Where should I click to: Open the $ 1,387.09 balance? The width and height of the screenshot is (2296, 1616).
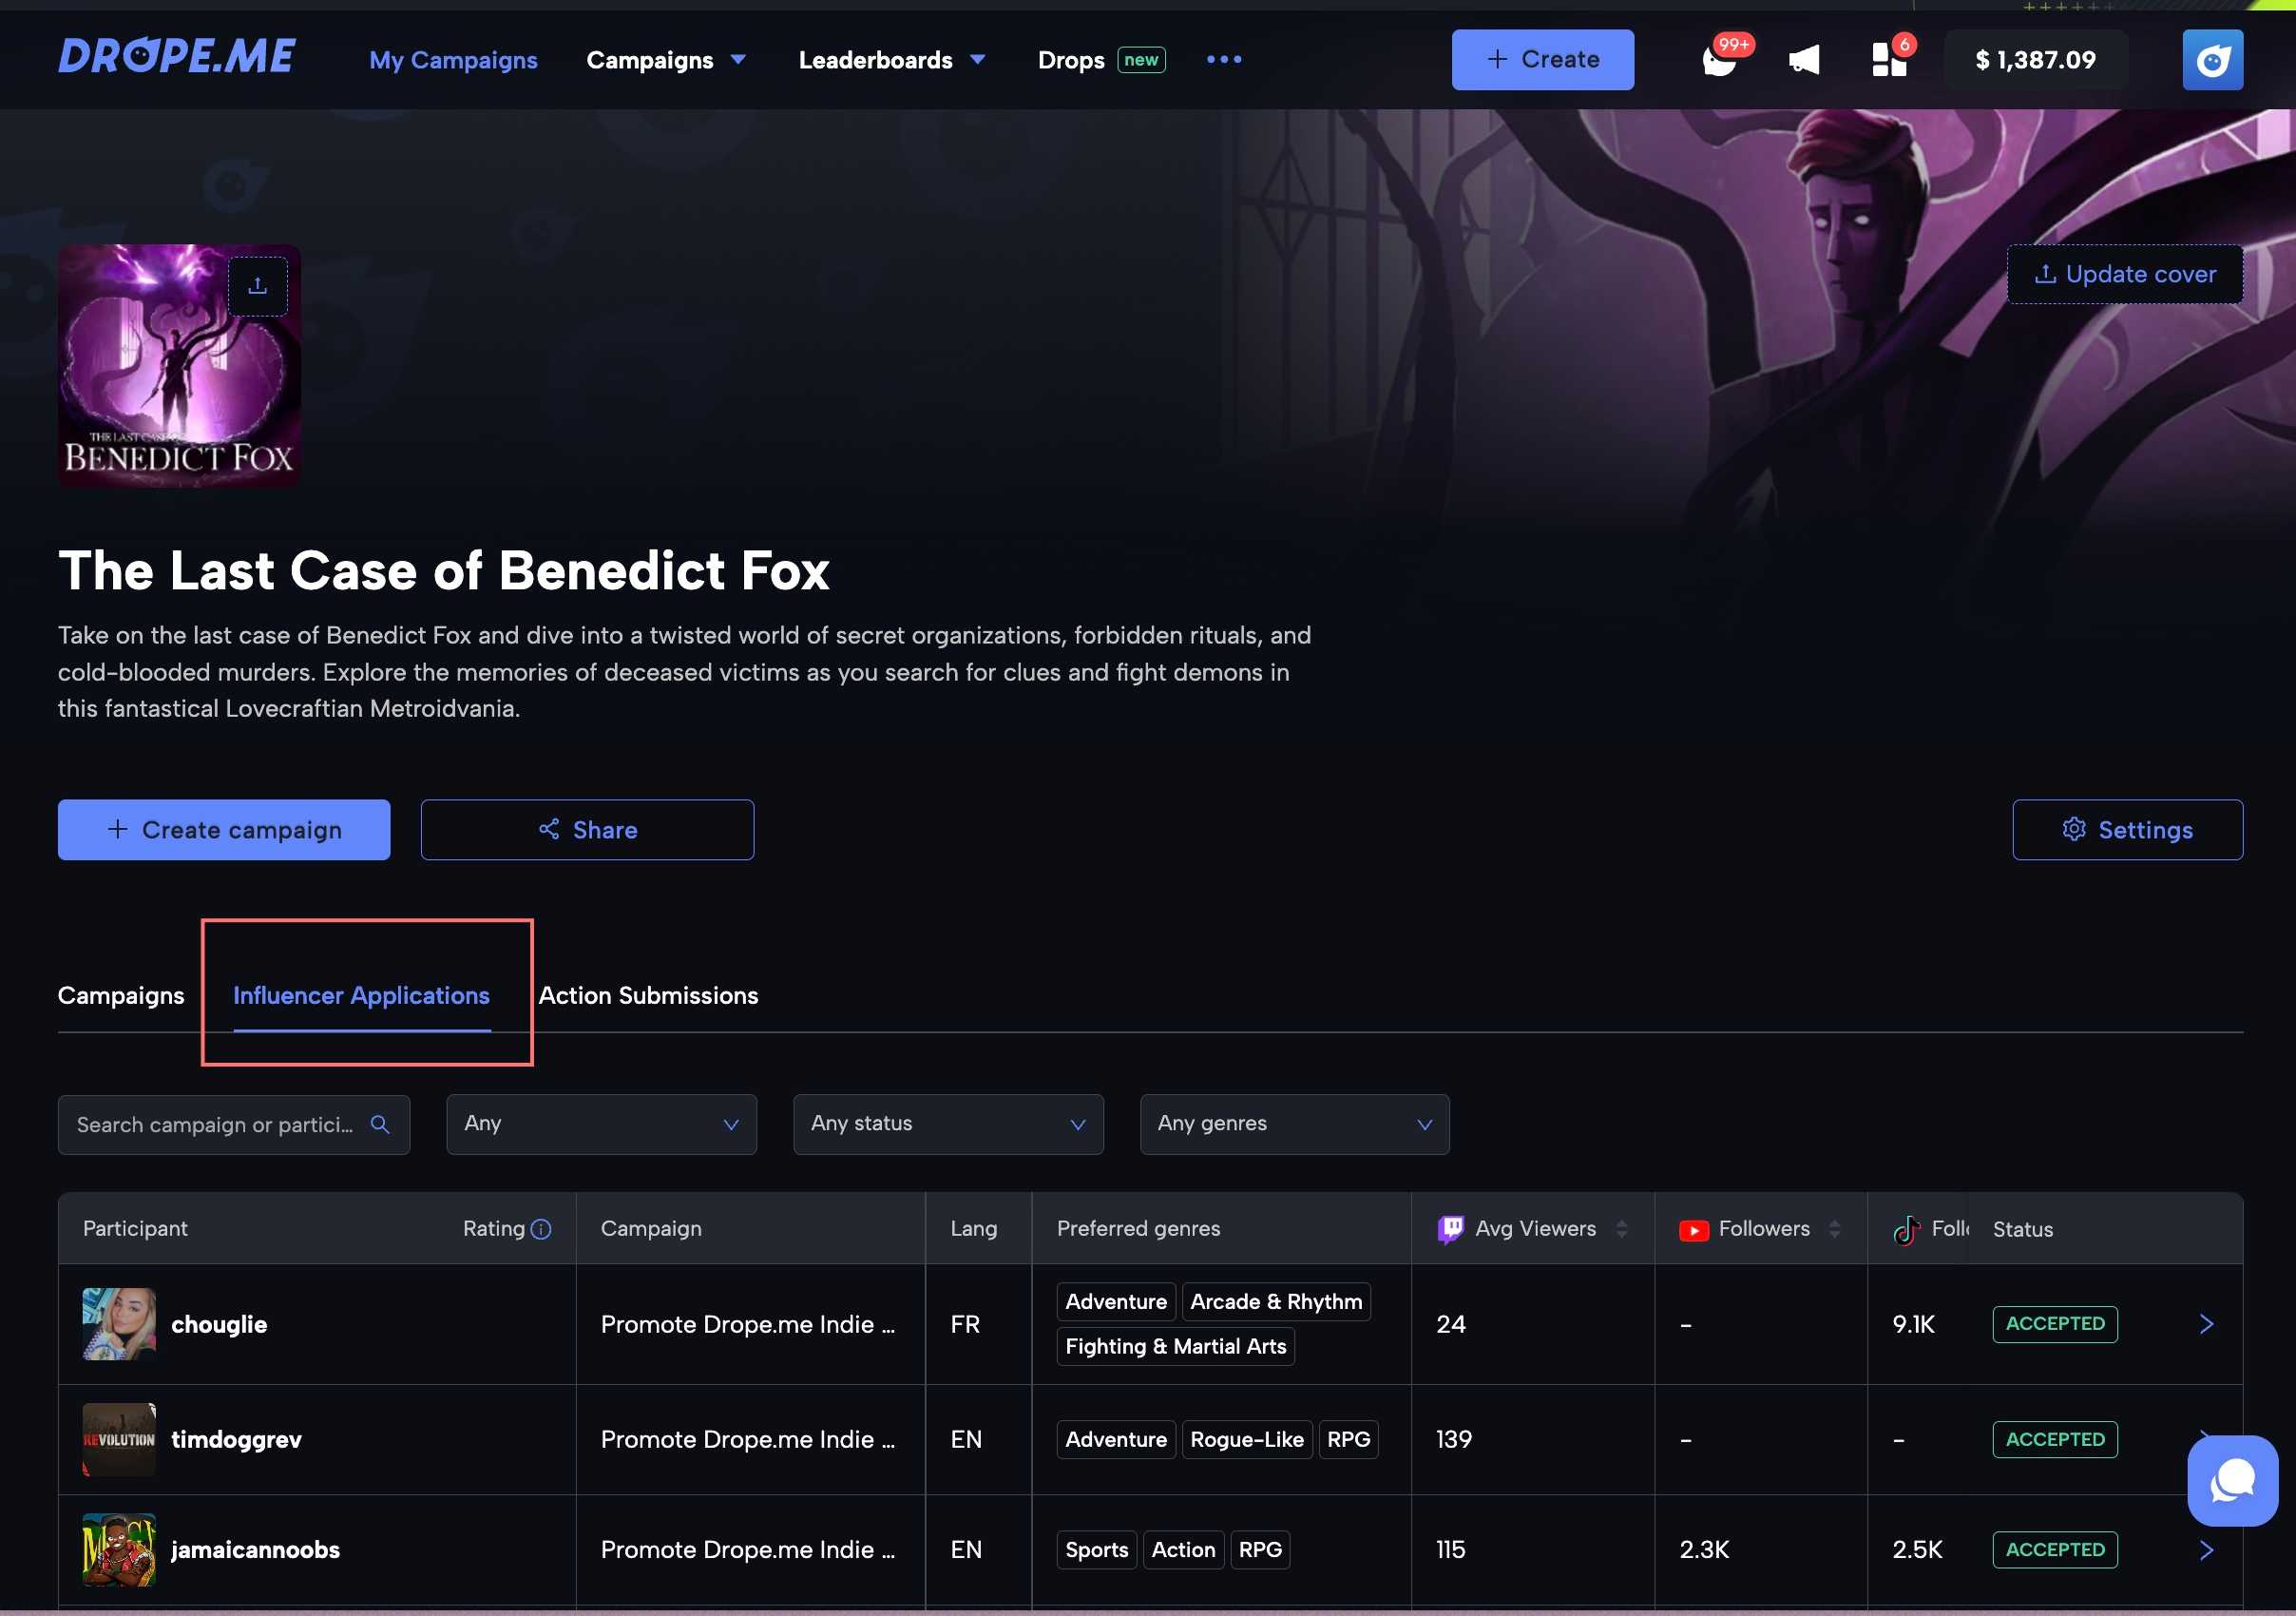tap(2035, 60)
